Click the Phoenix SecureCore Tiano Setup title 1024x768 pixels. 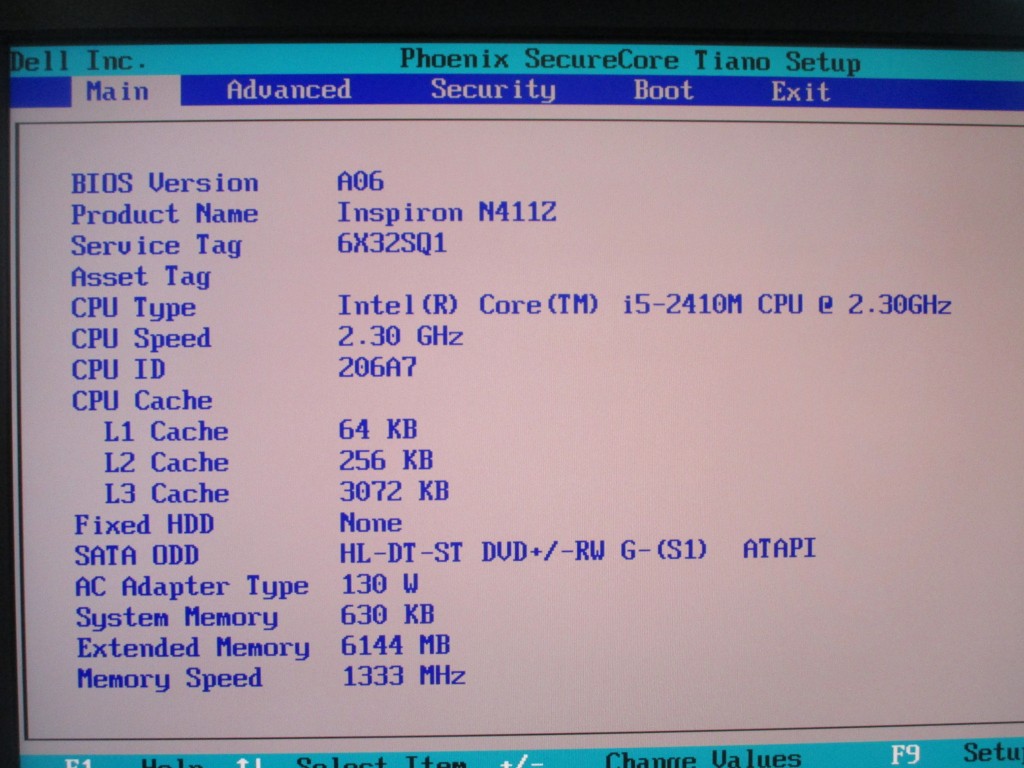click(630, 60)
